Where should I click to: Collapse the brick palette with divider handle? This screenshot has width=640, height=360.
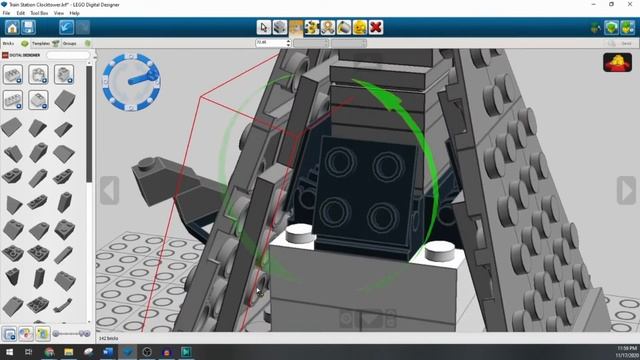coord(95,57)
